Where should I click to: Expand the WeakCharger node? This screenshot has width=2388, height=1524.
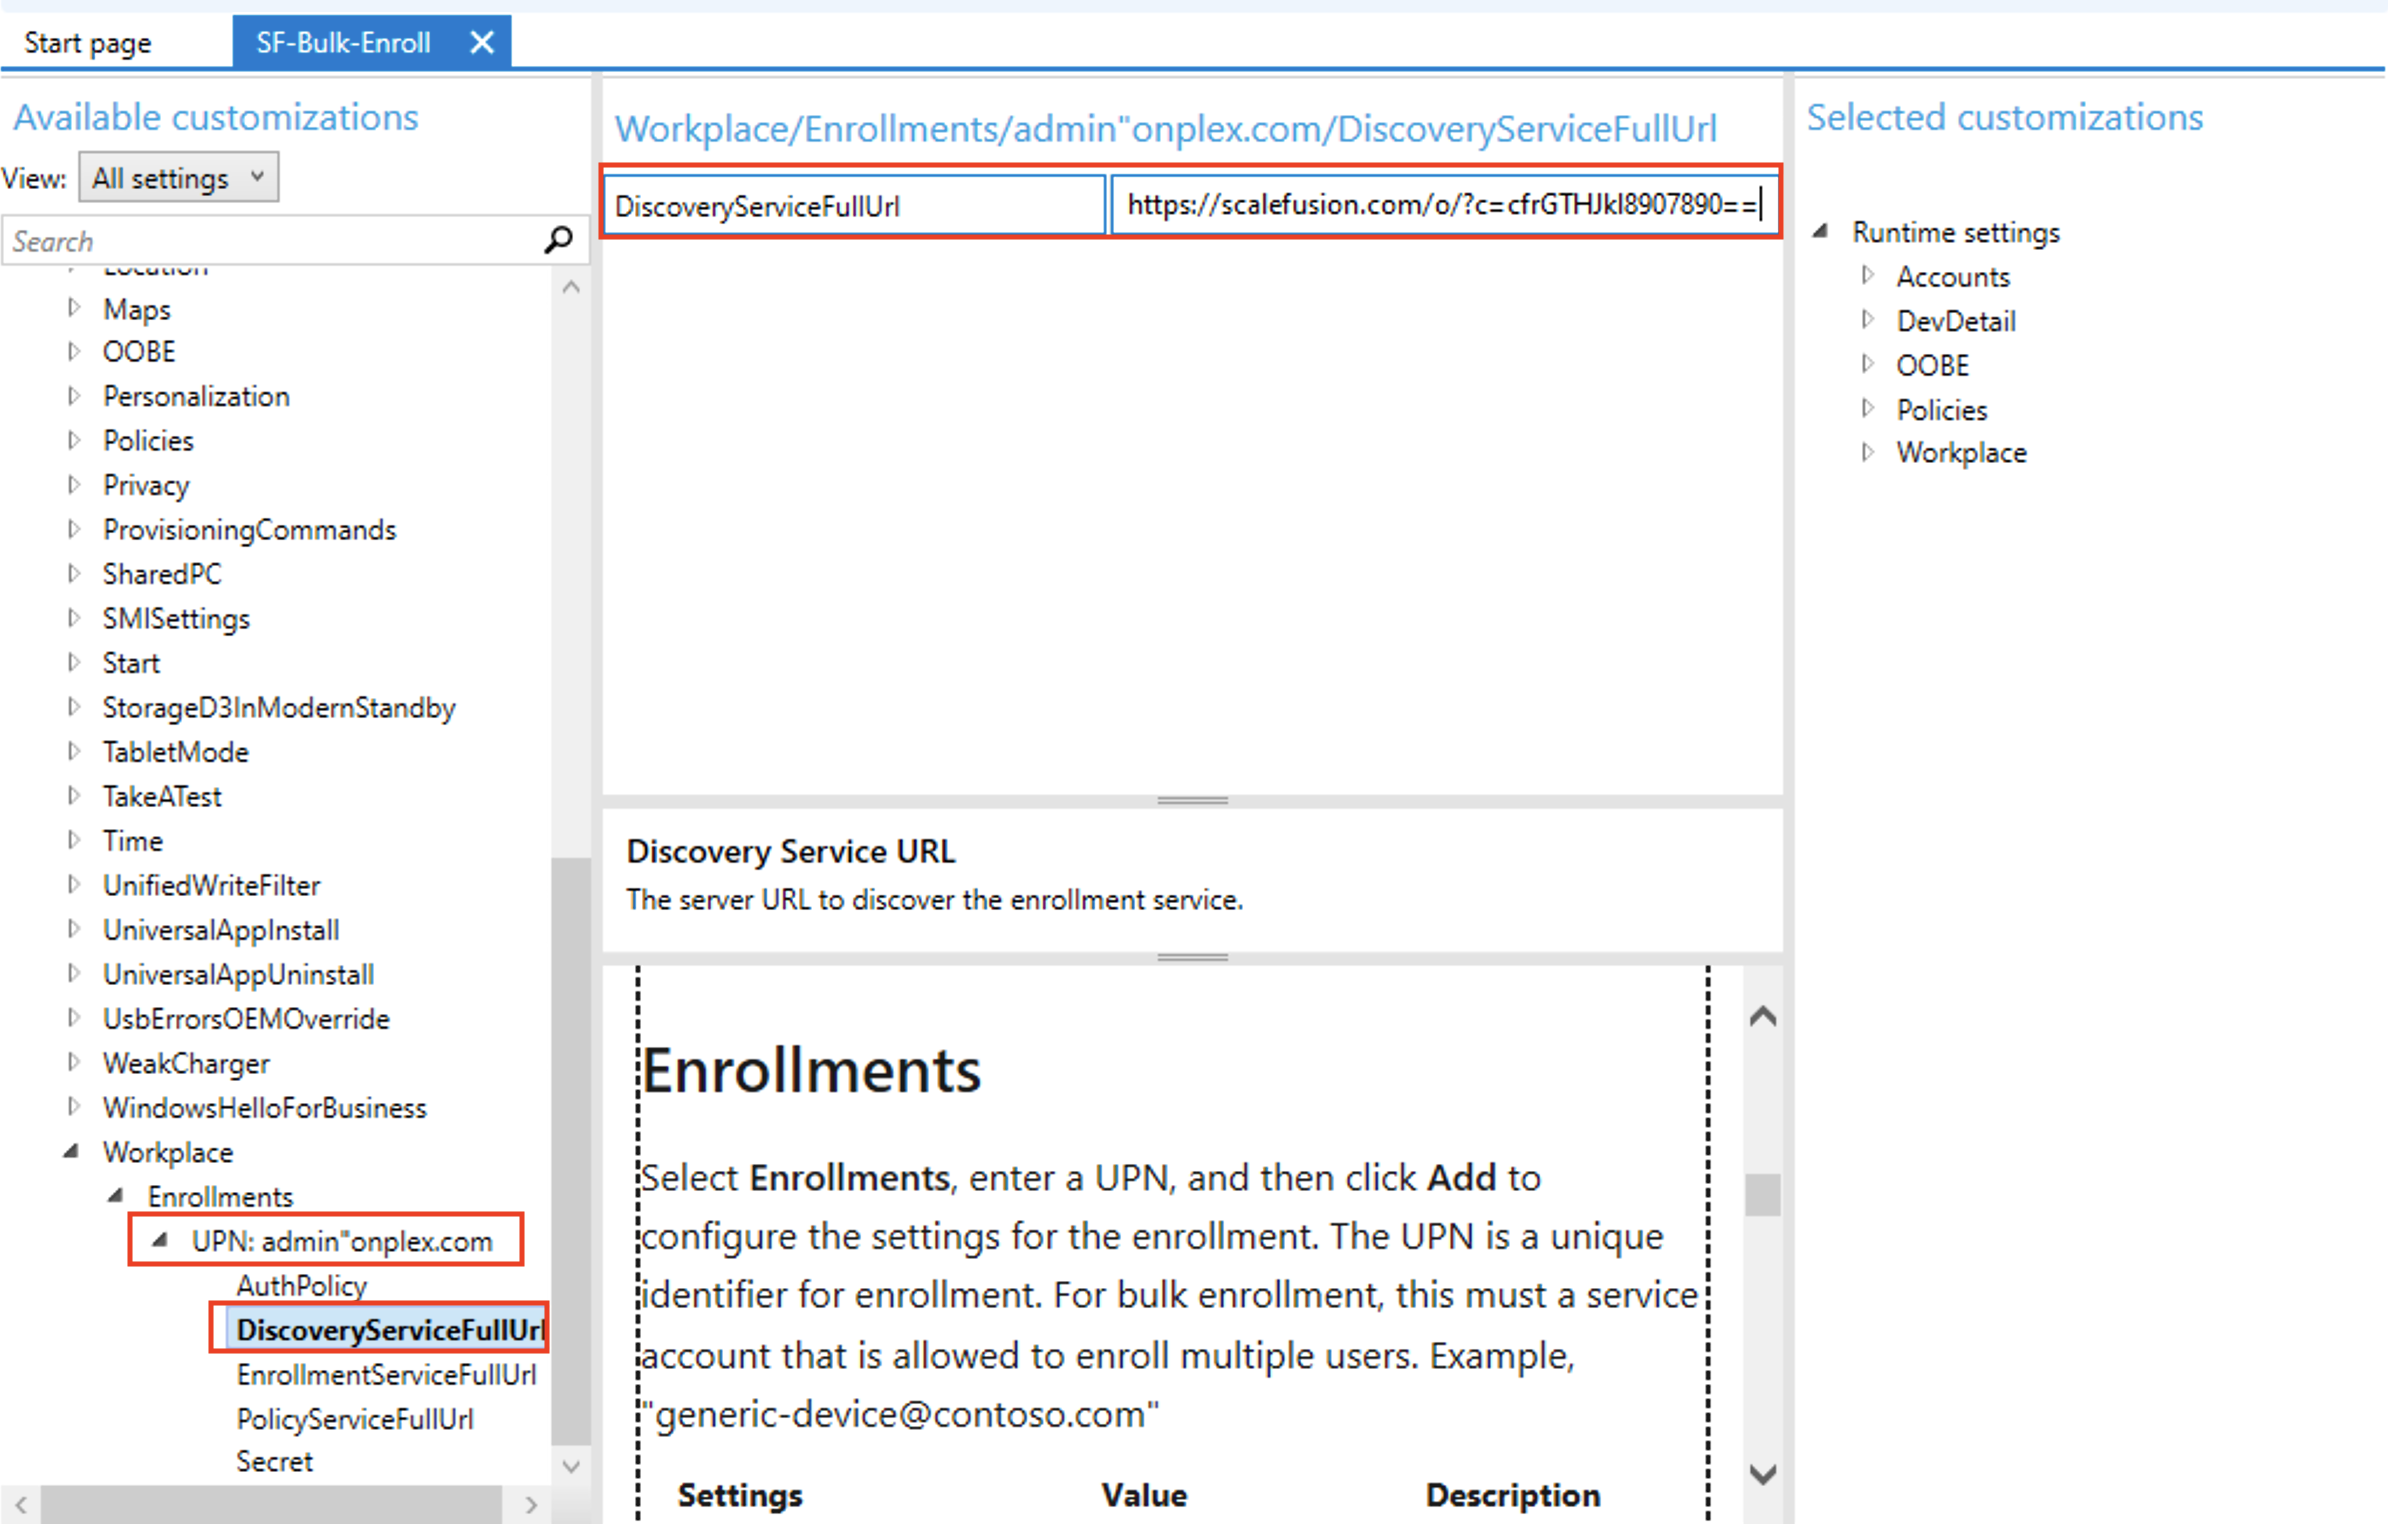tap(73, 1062)
